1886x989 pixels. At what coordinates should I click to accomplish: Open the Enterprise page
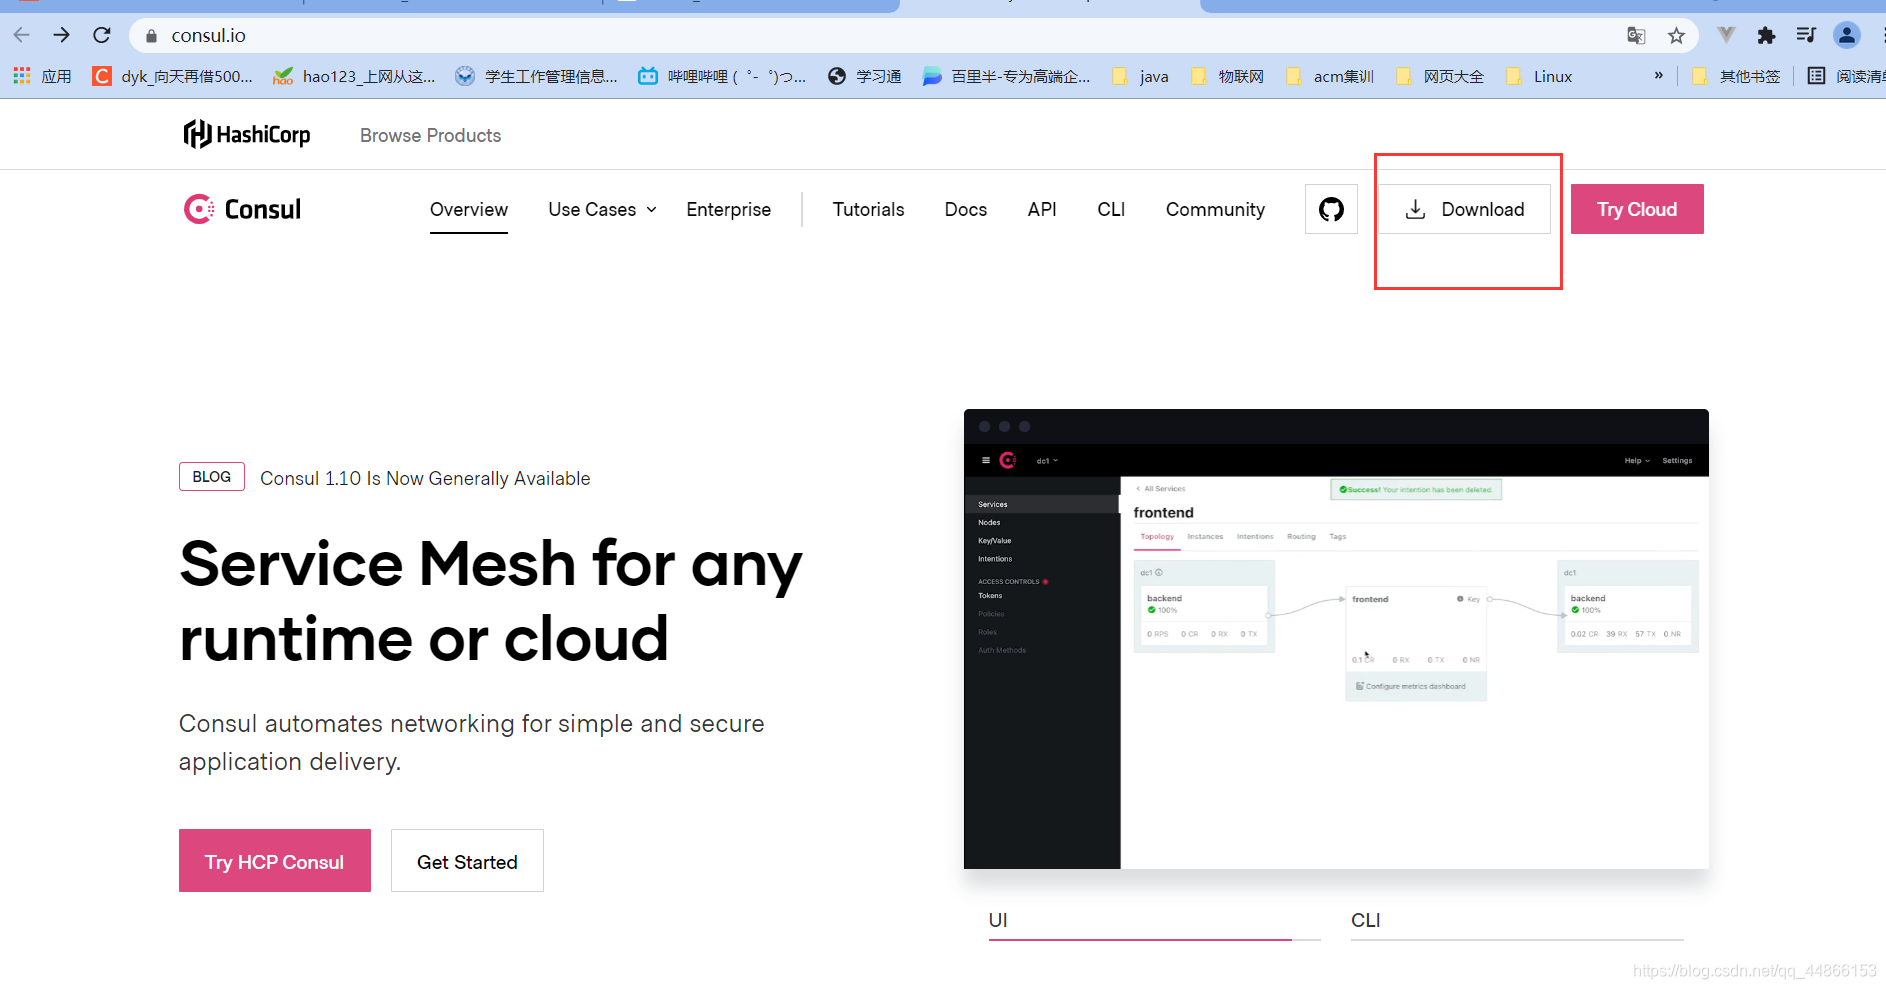(x=728, y=209)
